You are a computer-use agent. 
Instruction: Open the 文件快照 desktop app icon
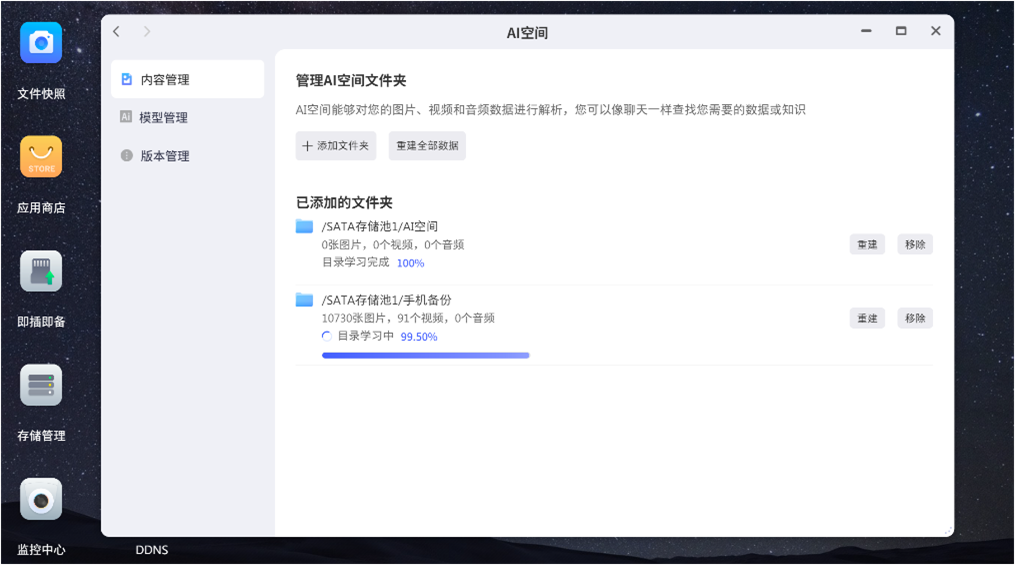[41, 43]
